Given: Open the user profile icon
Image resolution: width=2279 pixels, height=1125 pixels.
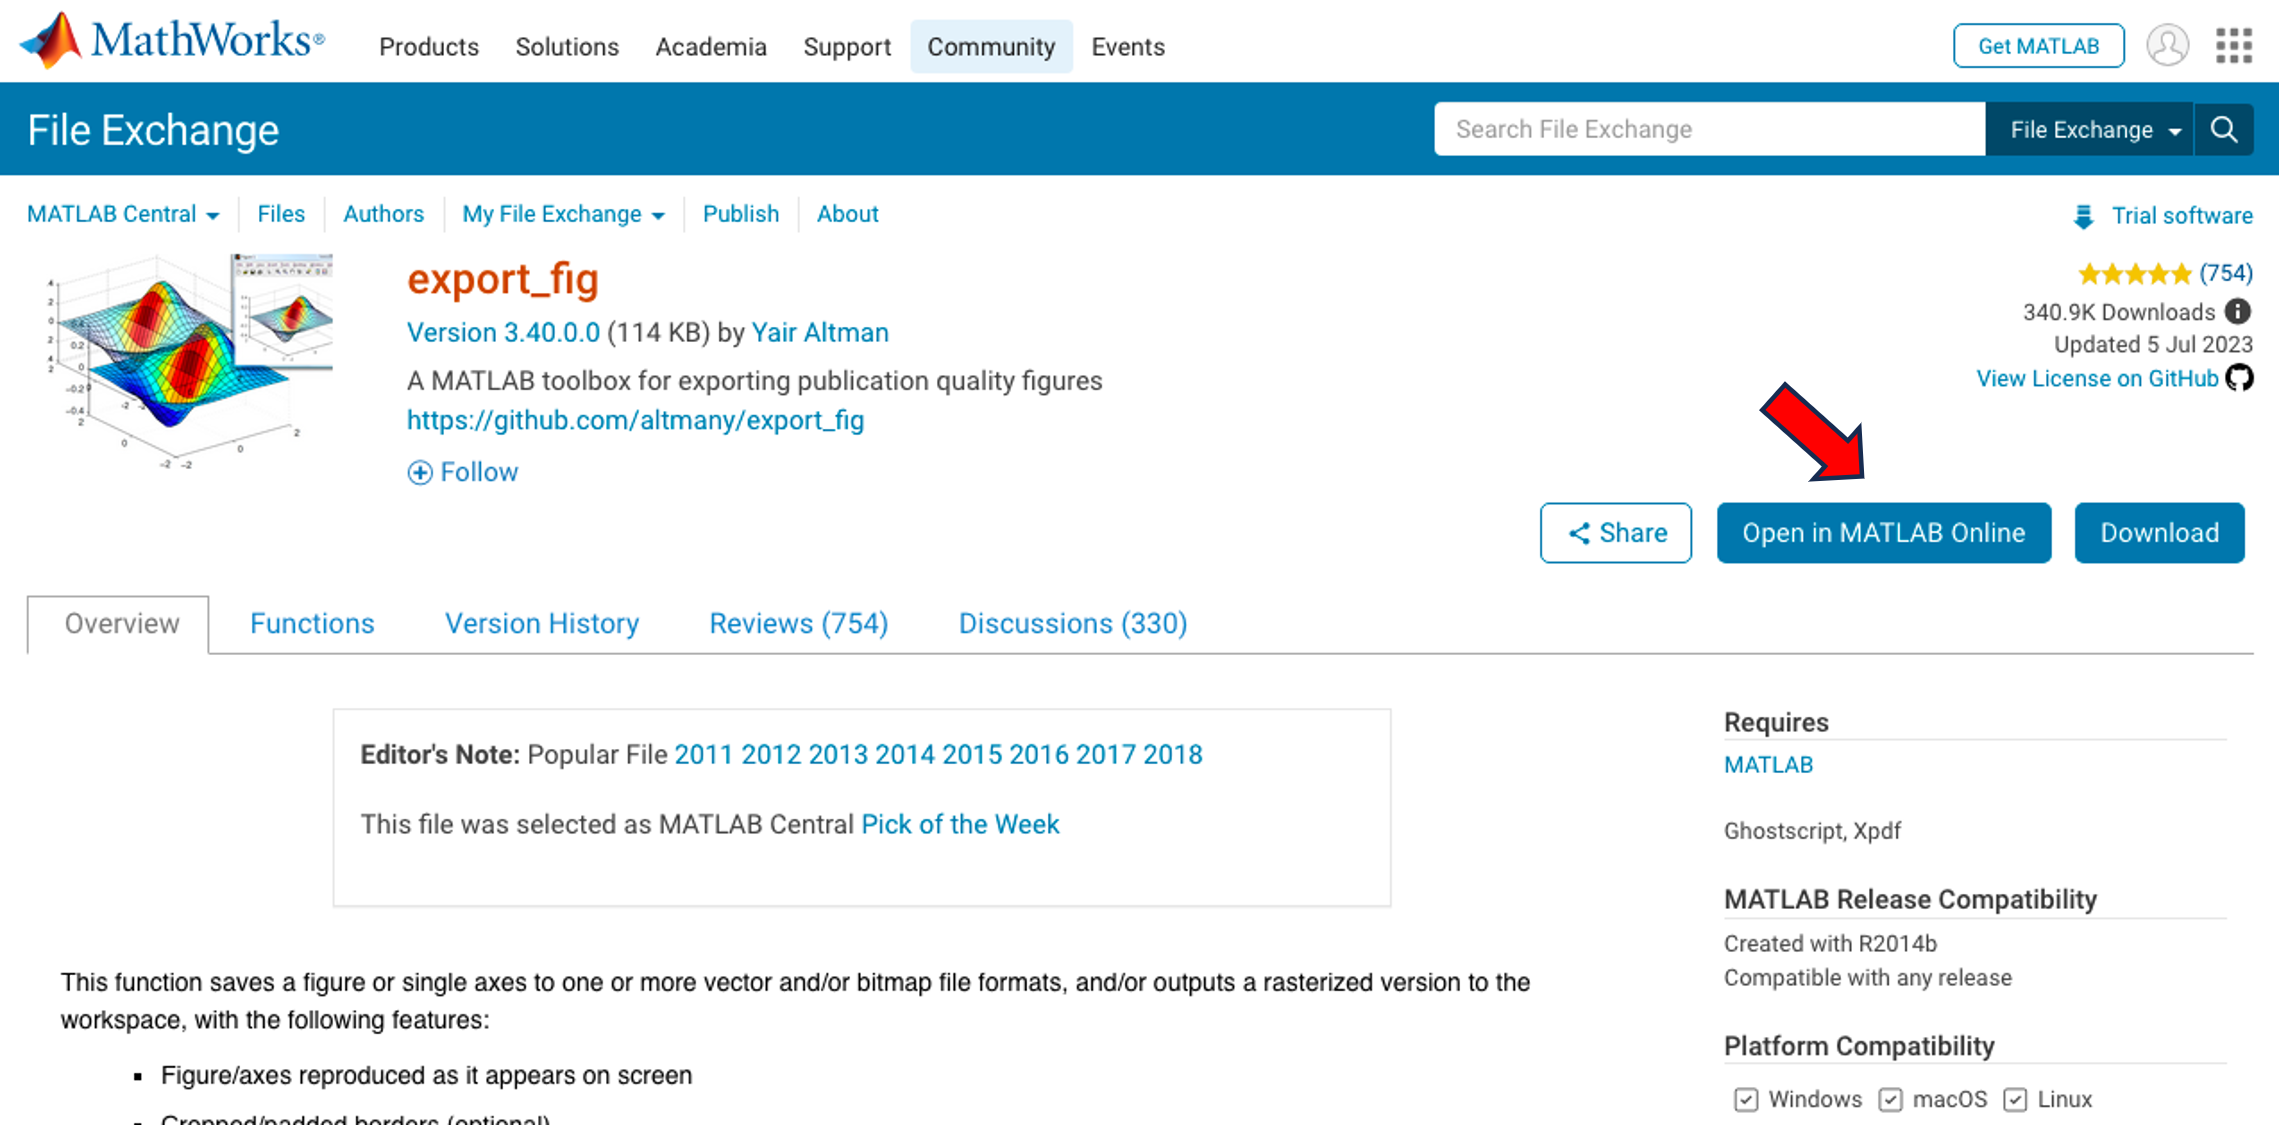Looking at the screenshot, I should click(x=2167, y=46).
